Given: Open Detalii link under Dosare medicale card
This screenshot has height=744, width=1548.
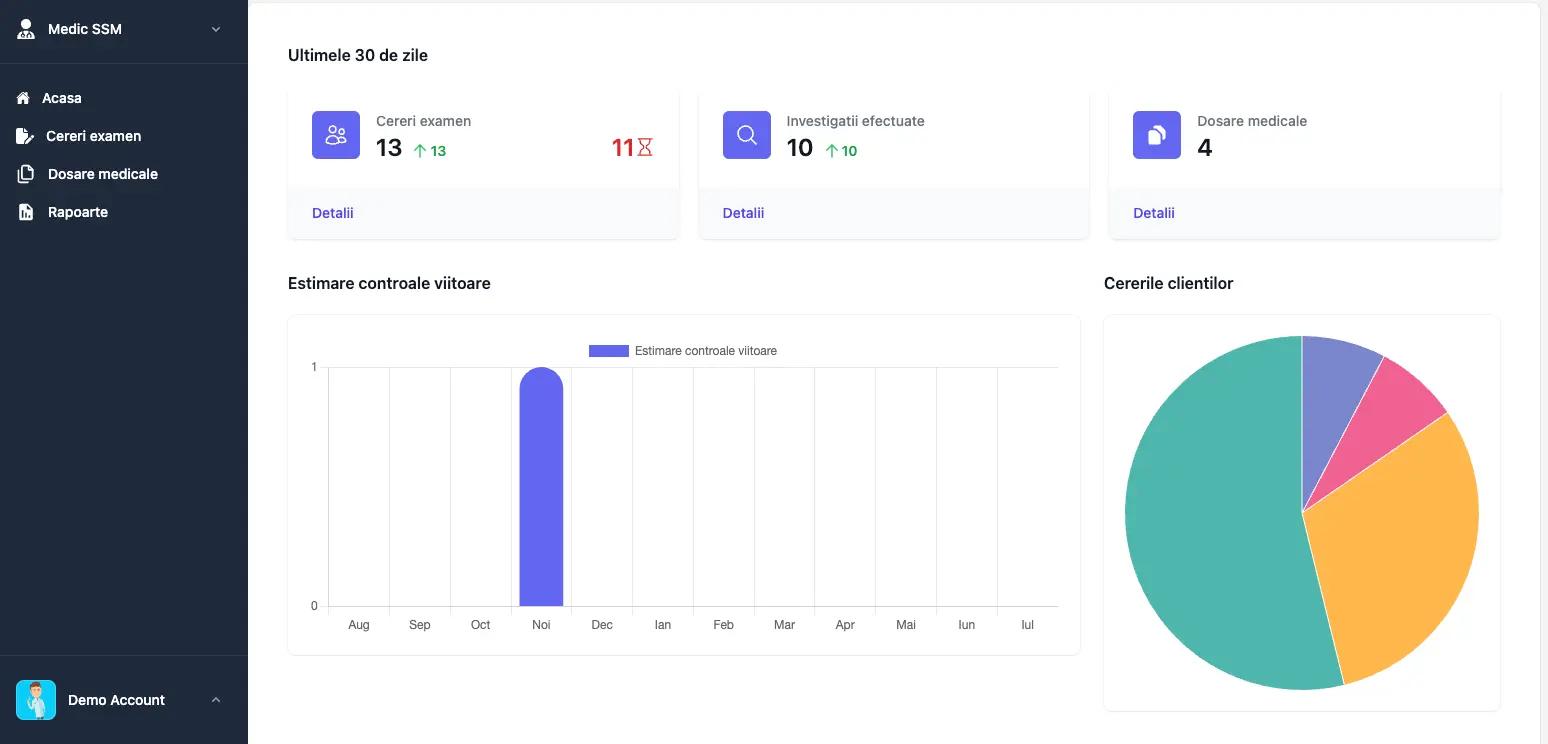Looking at the screenshot, I should (x=1154, y=213).
